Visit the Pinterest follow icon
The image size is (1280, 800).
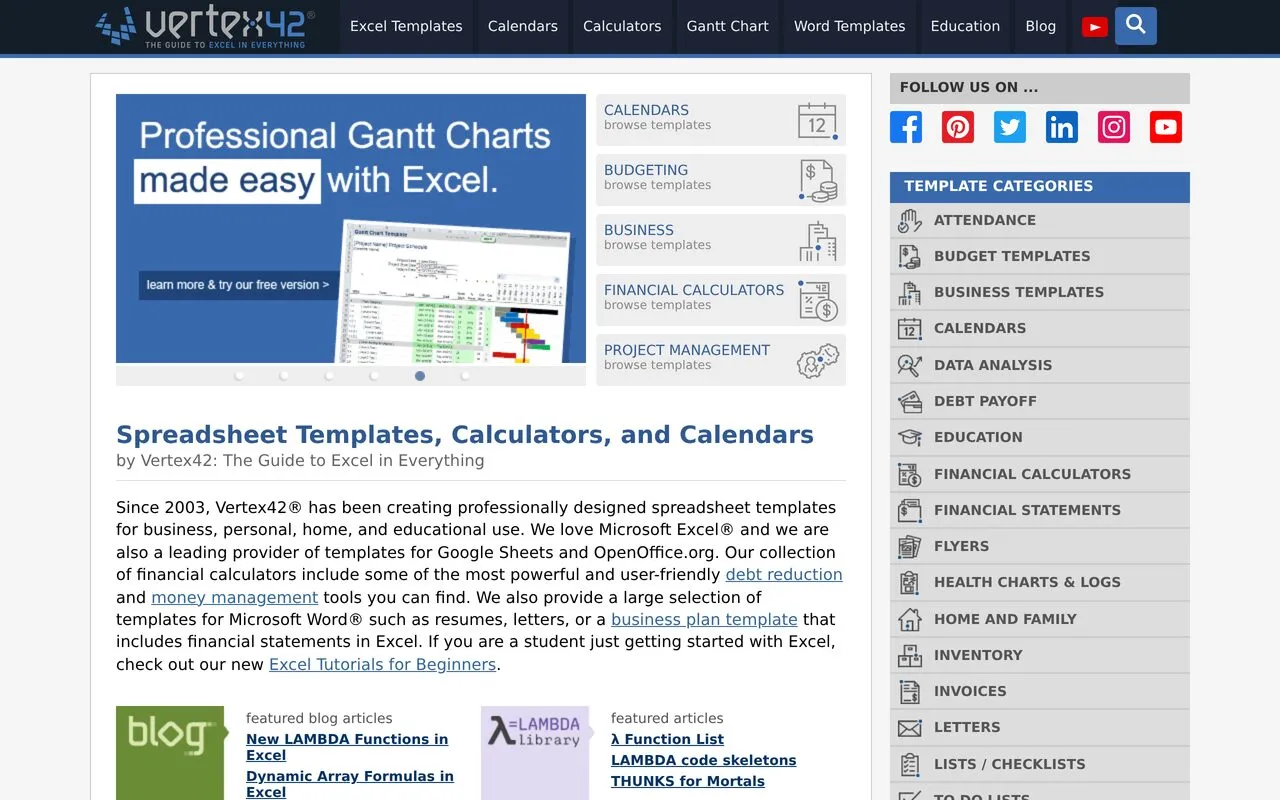click(x=958, y=127)
